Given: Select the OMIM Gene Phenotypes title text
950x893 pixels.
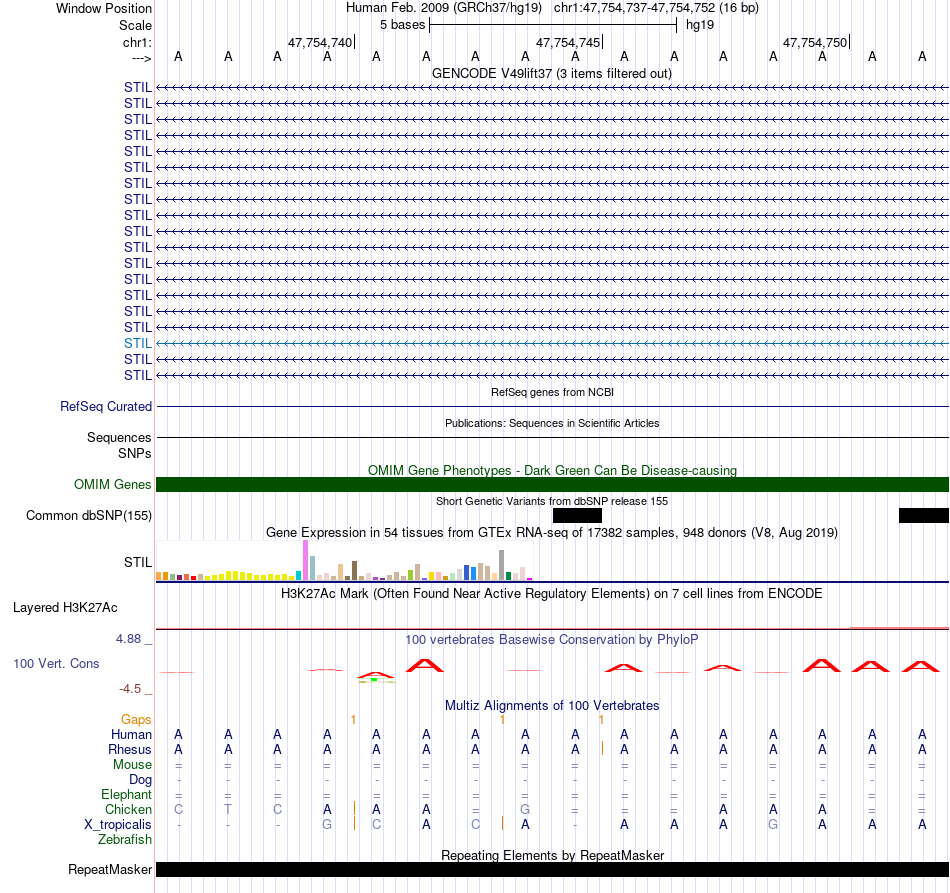Looking at the screenshot, I should coord(552,470).
